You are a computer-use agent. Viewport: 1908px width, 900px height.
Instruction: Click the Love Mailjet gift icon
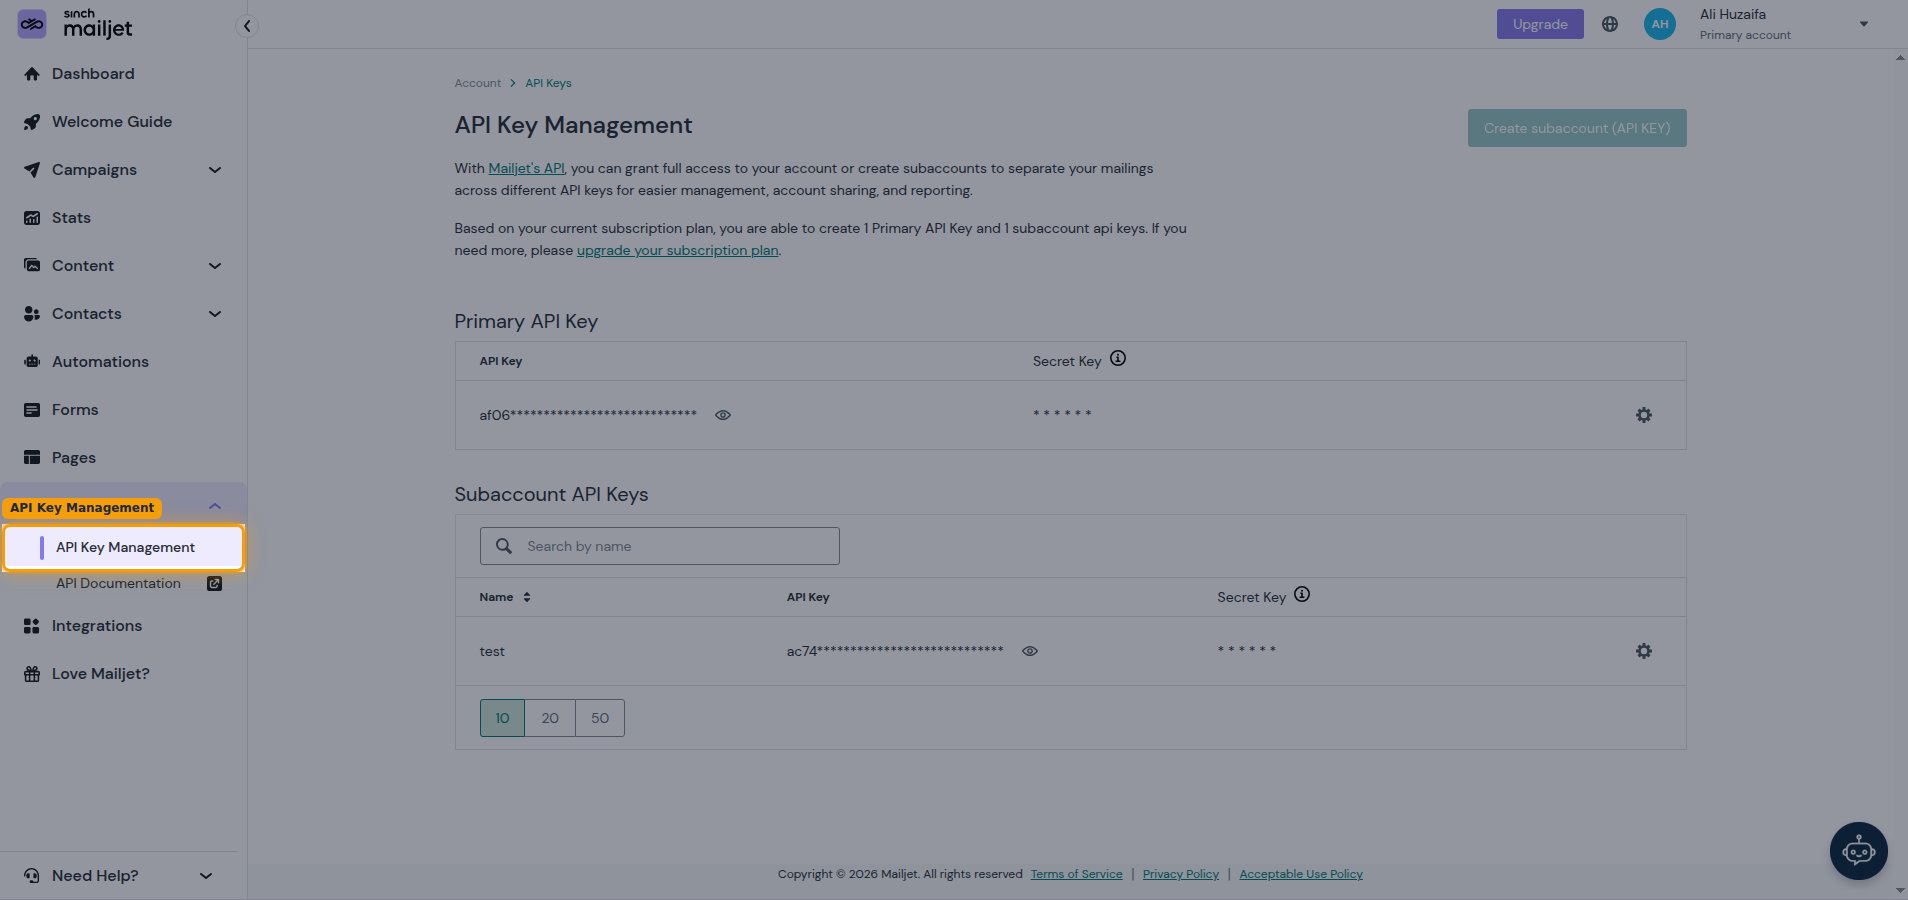tap(32, 674)
